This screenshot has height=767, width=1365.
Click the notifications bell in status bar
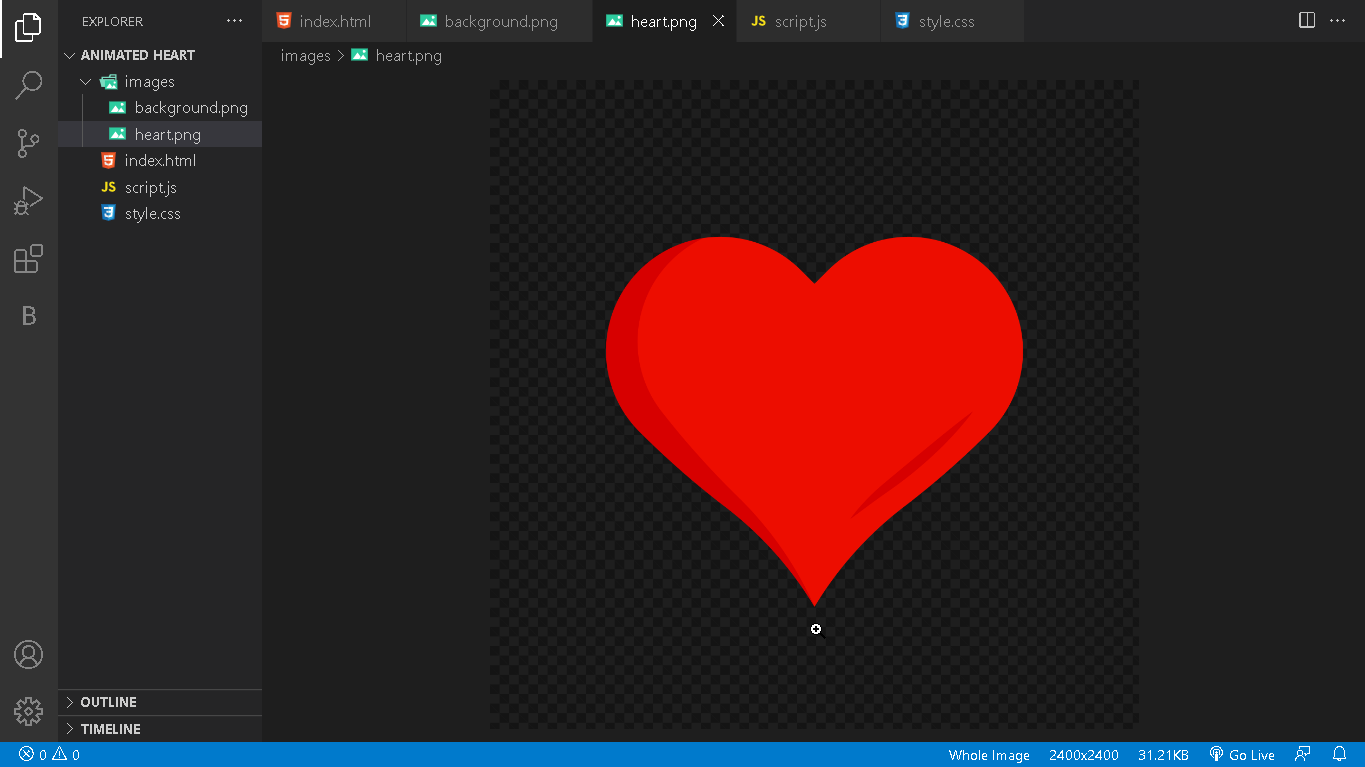tap(1339, 755)
